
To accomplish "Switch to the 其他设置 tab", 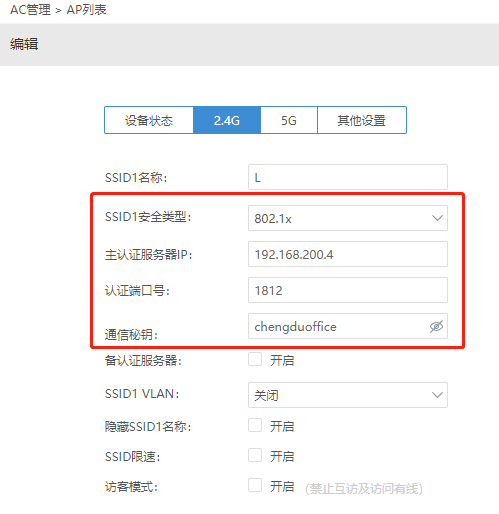I will click(x=362, y=120).
